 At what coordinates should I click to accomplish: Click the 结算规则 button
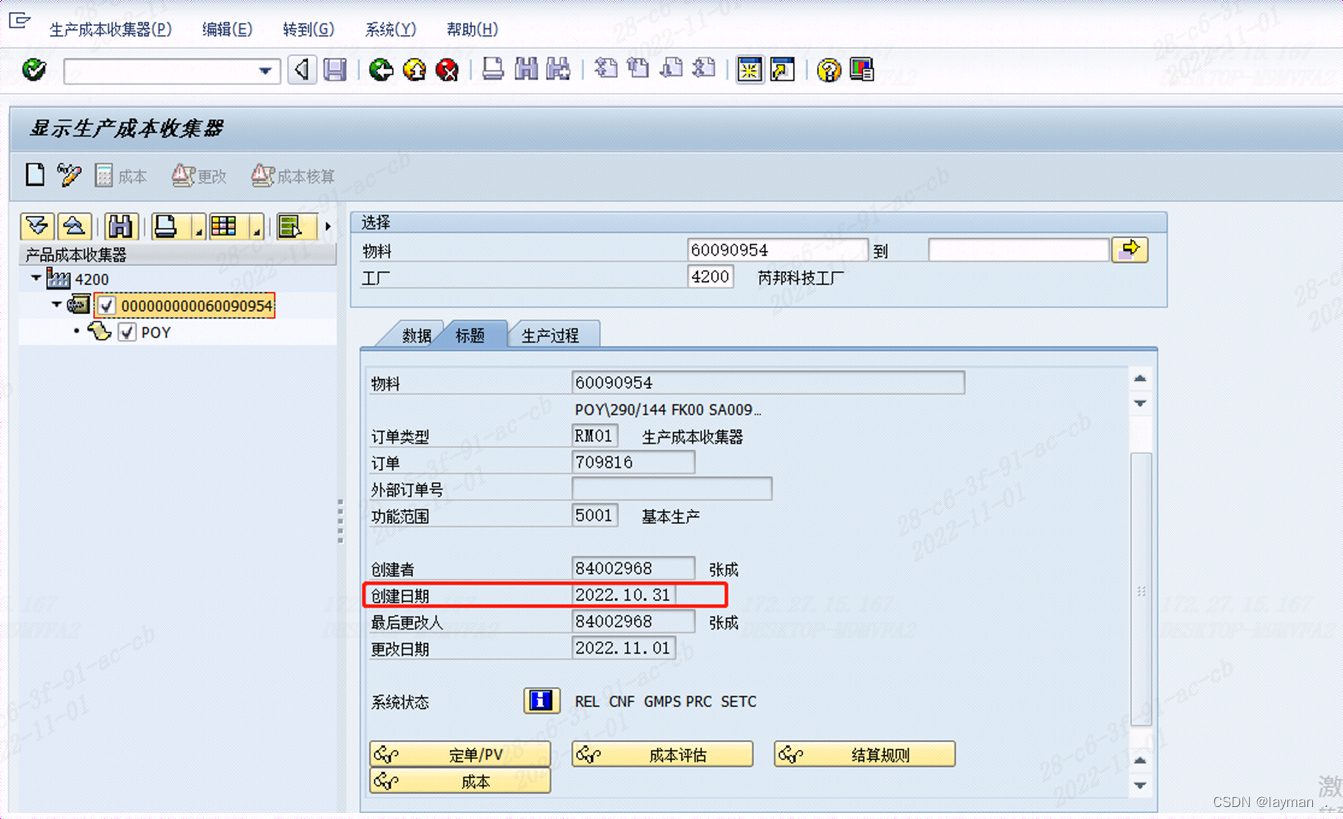864,755
